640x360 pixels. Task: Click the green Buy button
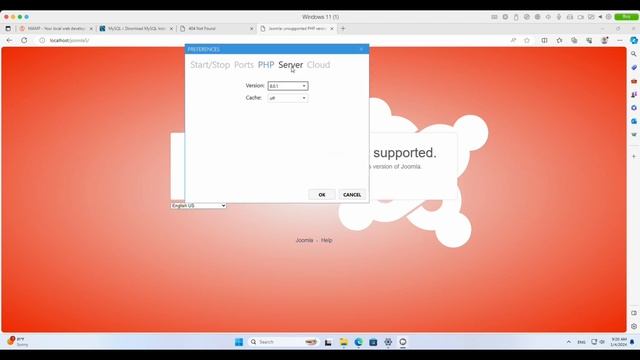tap(627, 17)
